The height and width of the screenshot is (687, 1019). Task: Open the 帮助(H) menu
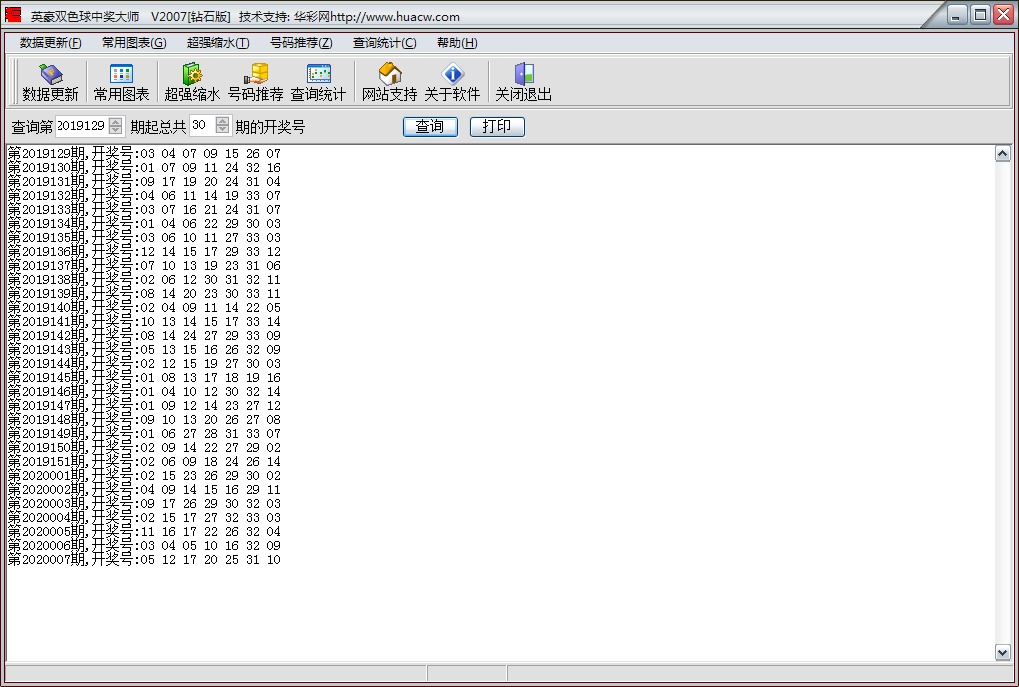click(457, 43)
